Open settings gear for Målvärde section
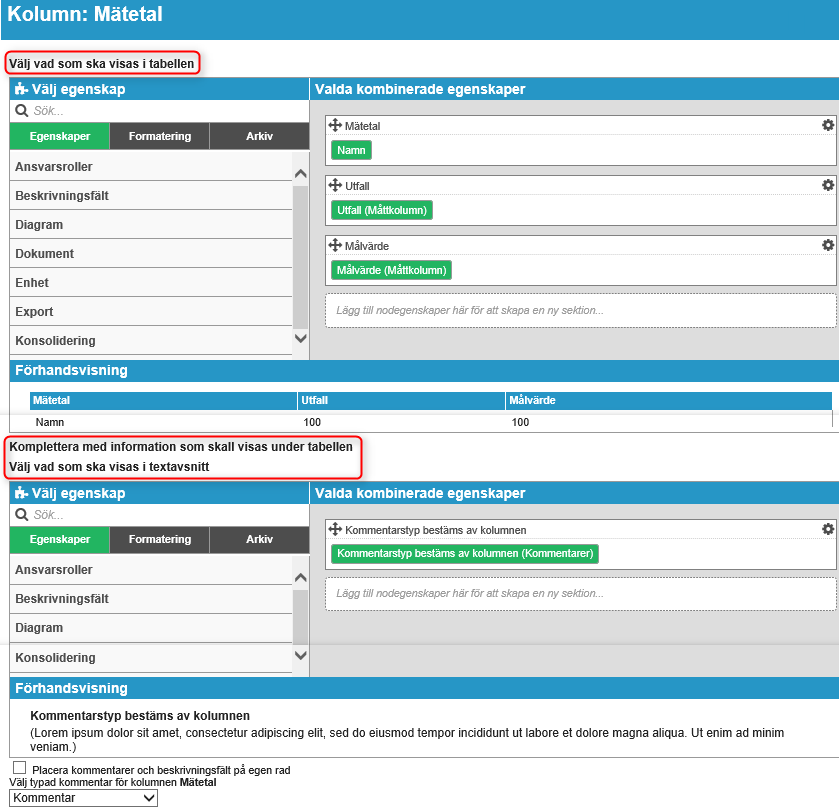Viewport: 839px width, 811px height. (x=827, y=245)
